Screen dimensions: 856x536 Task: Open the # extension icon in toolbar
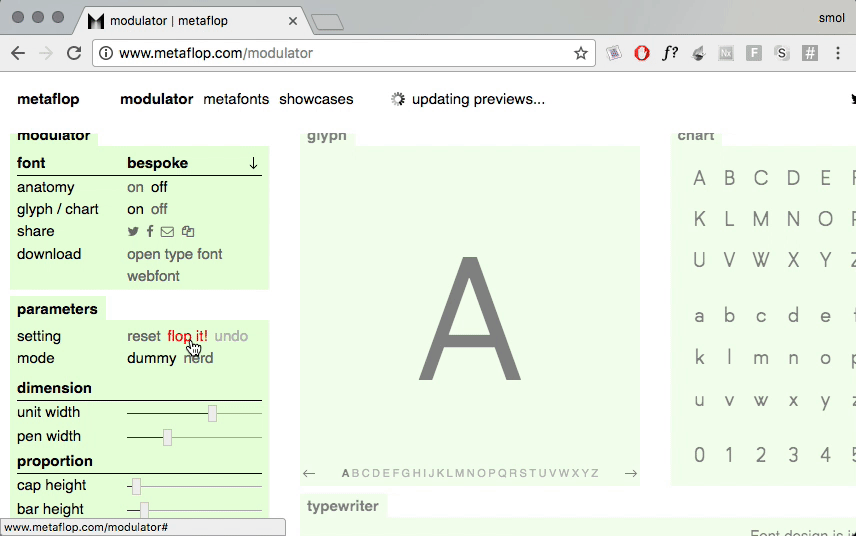click(810, 53)
